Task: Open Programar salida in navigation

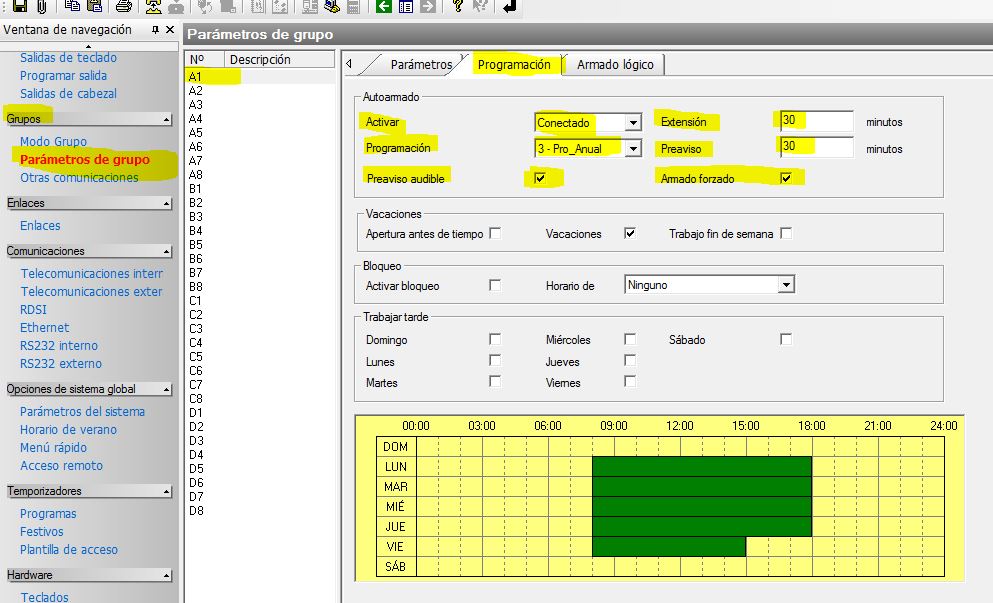Action: coord(63,75)
